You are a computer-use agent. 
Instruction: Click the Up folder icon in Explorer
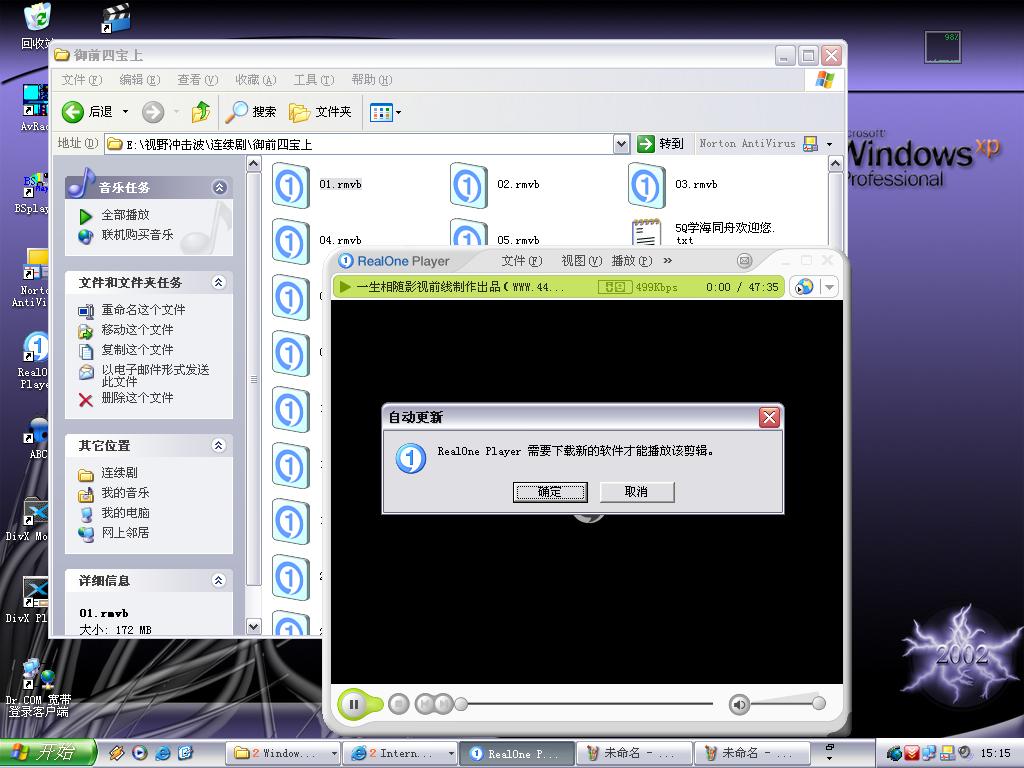tap(200, 112)
